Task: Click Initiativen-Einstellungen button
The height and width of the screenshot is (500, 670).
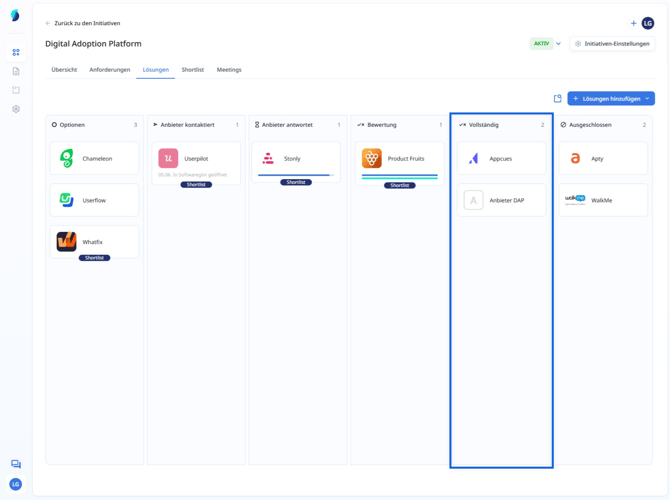Action: [612, 44]
